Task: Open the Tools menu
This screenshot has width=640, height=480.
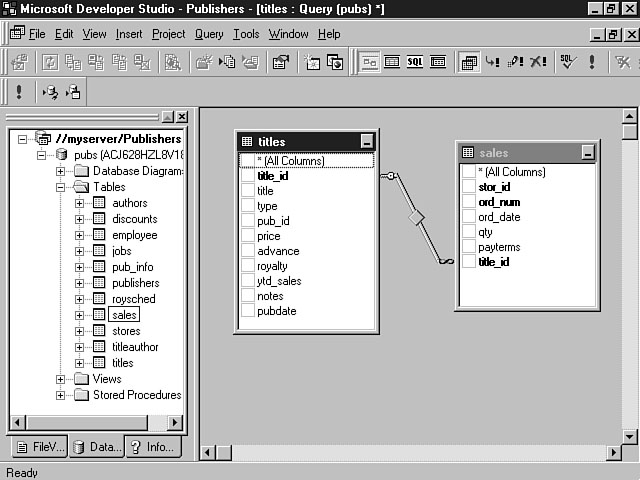Action: pos(246,34)
